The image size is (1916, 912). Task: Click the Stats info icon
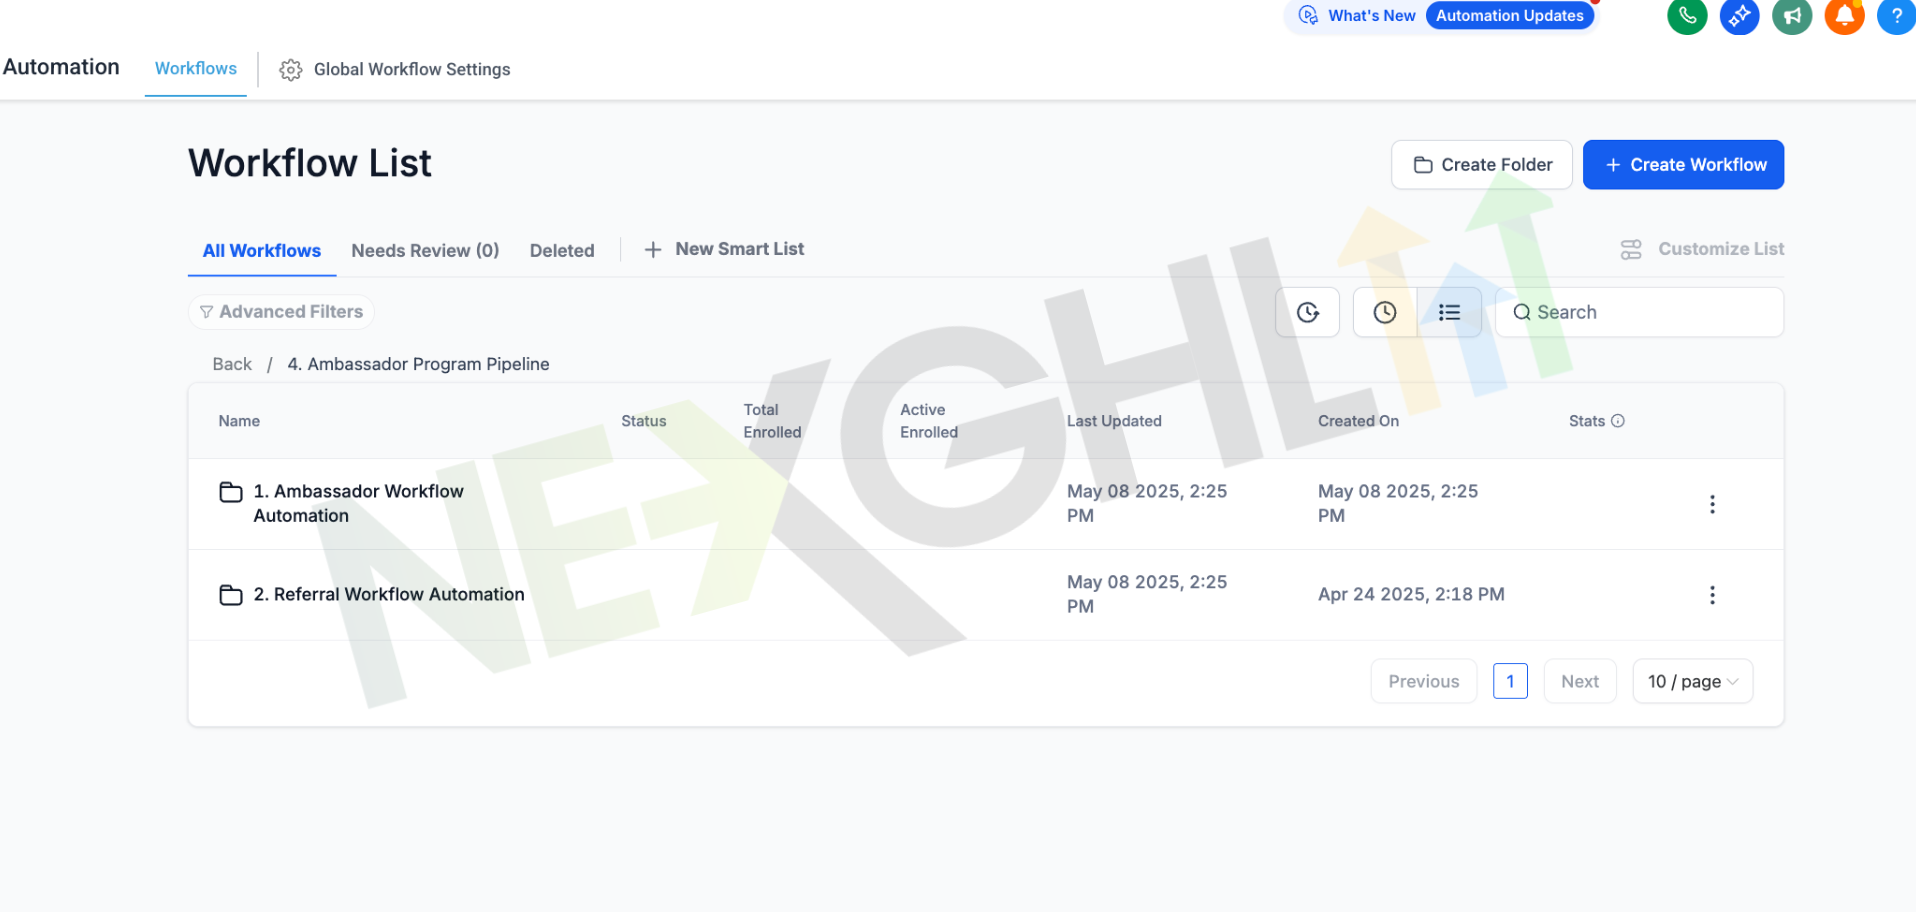[x=1618, y=421]
